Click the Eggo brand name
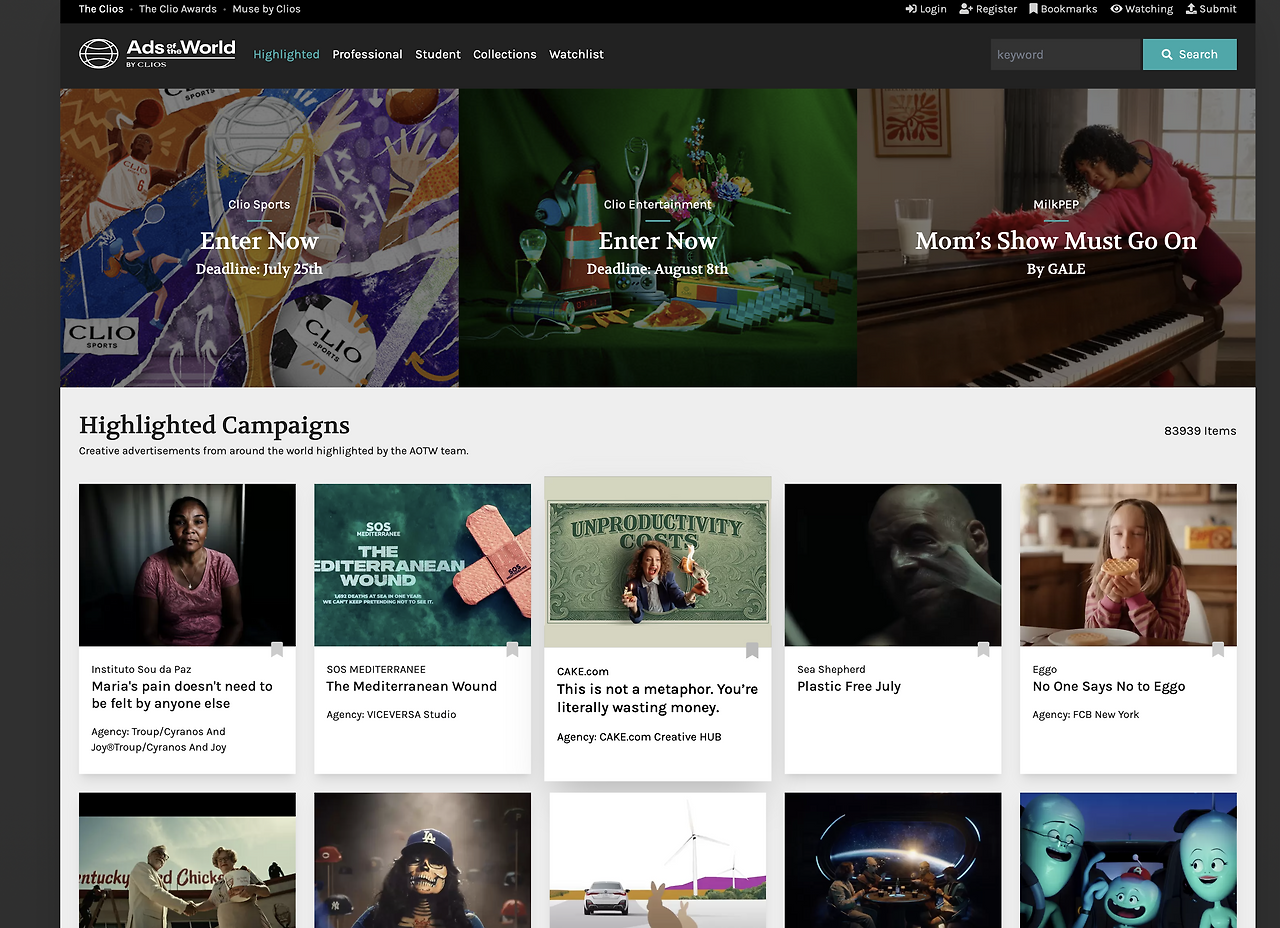Screen dimensions: 1280x928 point(1045,669)
